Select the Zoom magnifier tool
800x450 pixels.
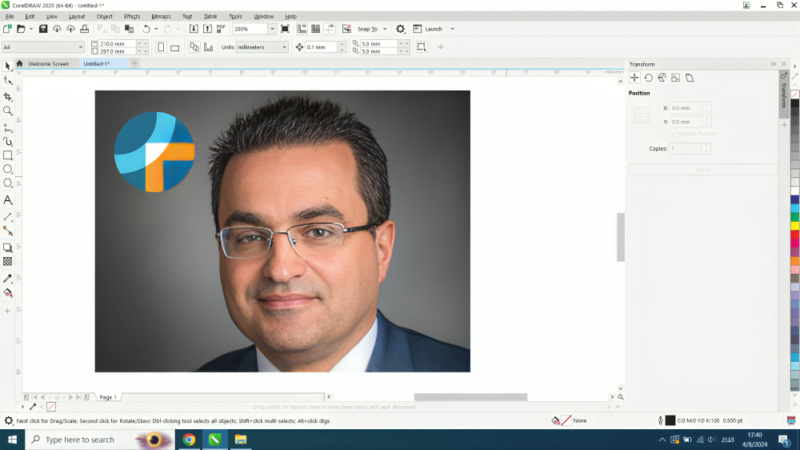[x=8, y=112]
